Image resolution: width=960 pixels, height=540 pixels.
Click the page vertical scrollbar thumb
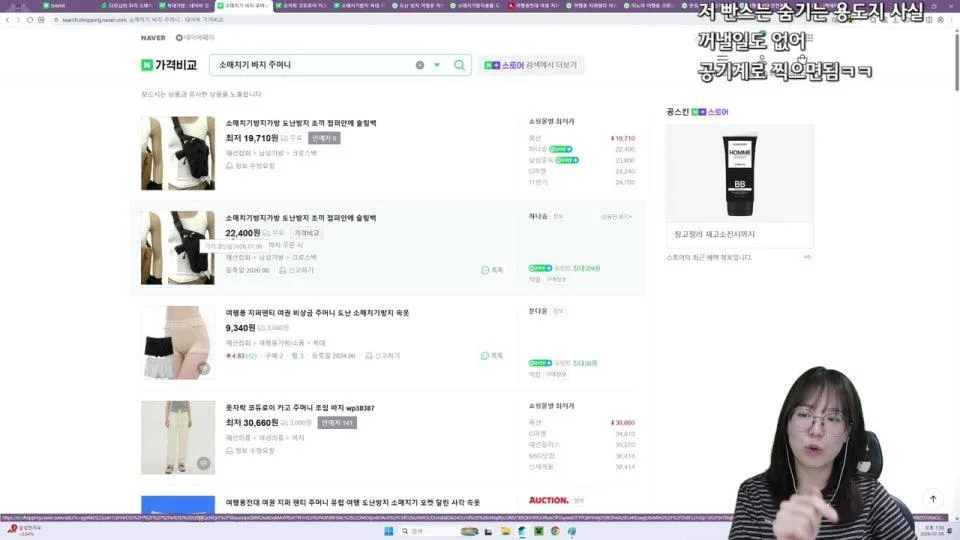(x=956, y=61)
